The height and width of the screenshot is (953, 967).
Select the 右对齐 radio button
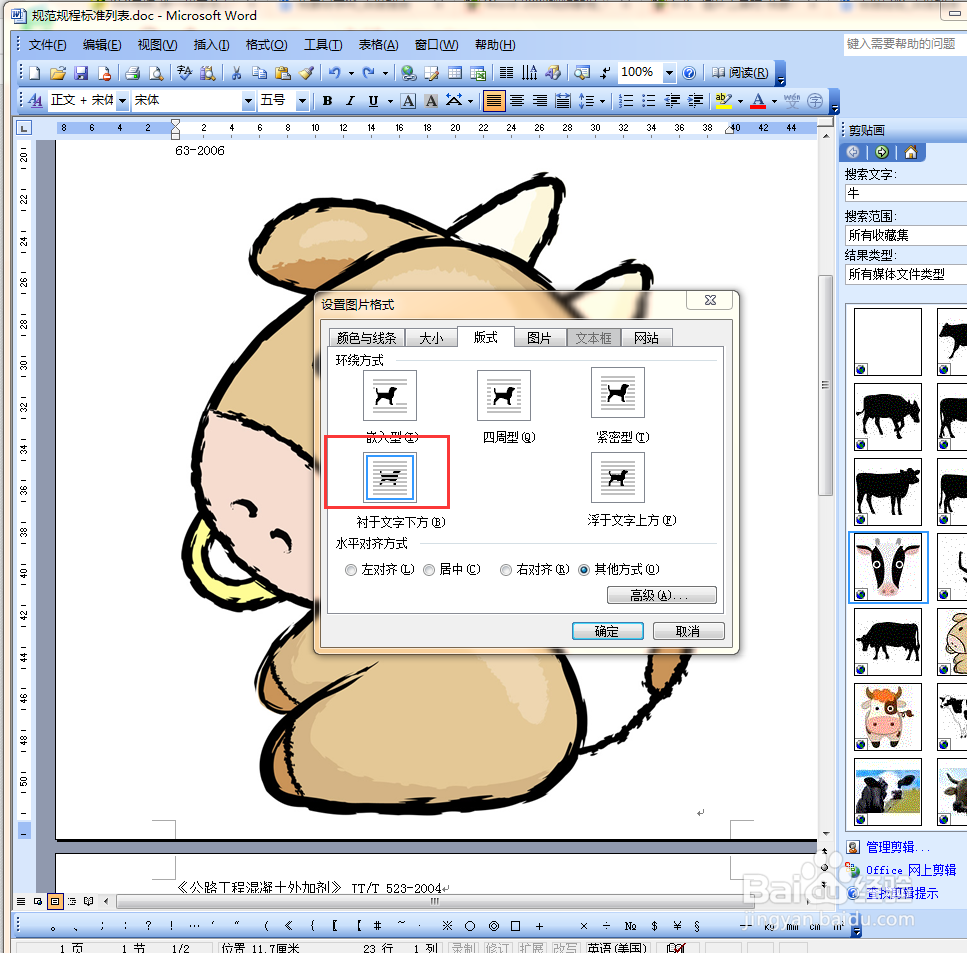[506, 570]
